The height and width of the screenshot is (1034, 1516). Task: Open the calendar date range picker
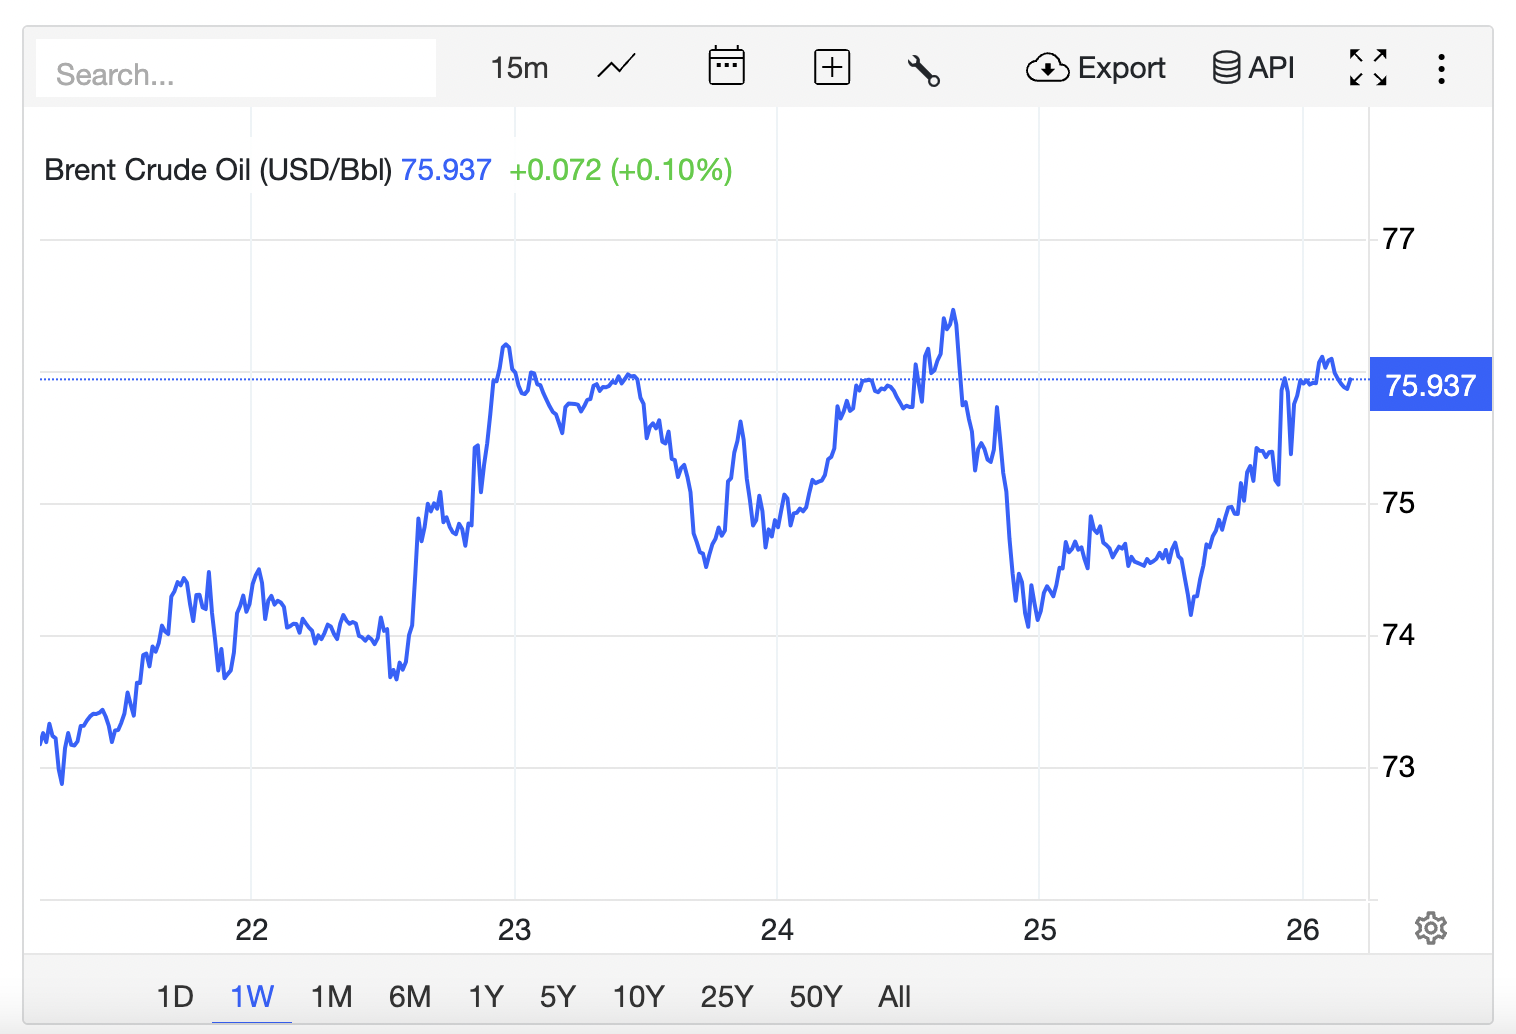pyautogui.click(x=726, y=67)
